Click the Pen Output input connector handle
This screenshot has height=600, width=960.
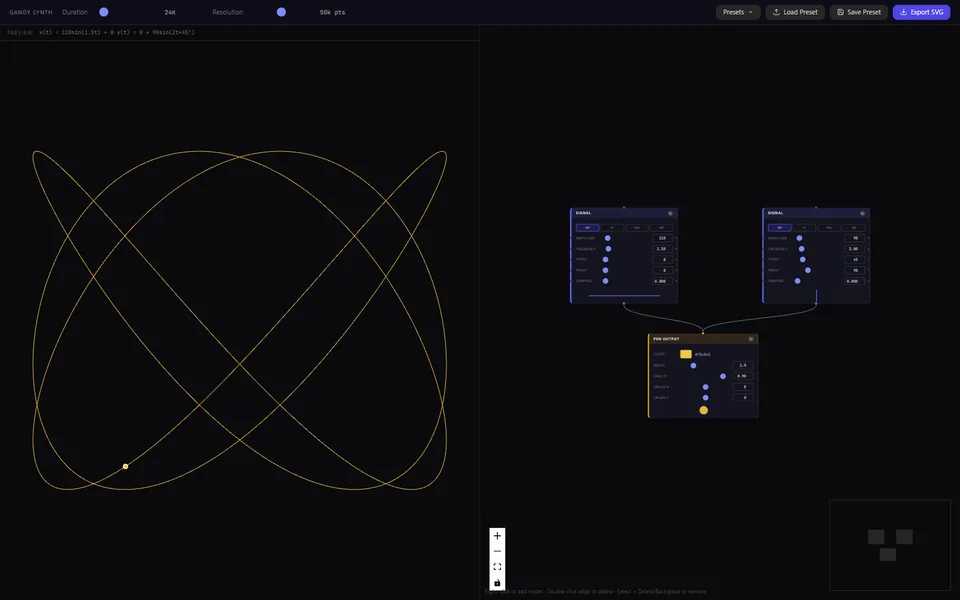(703, 333)
